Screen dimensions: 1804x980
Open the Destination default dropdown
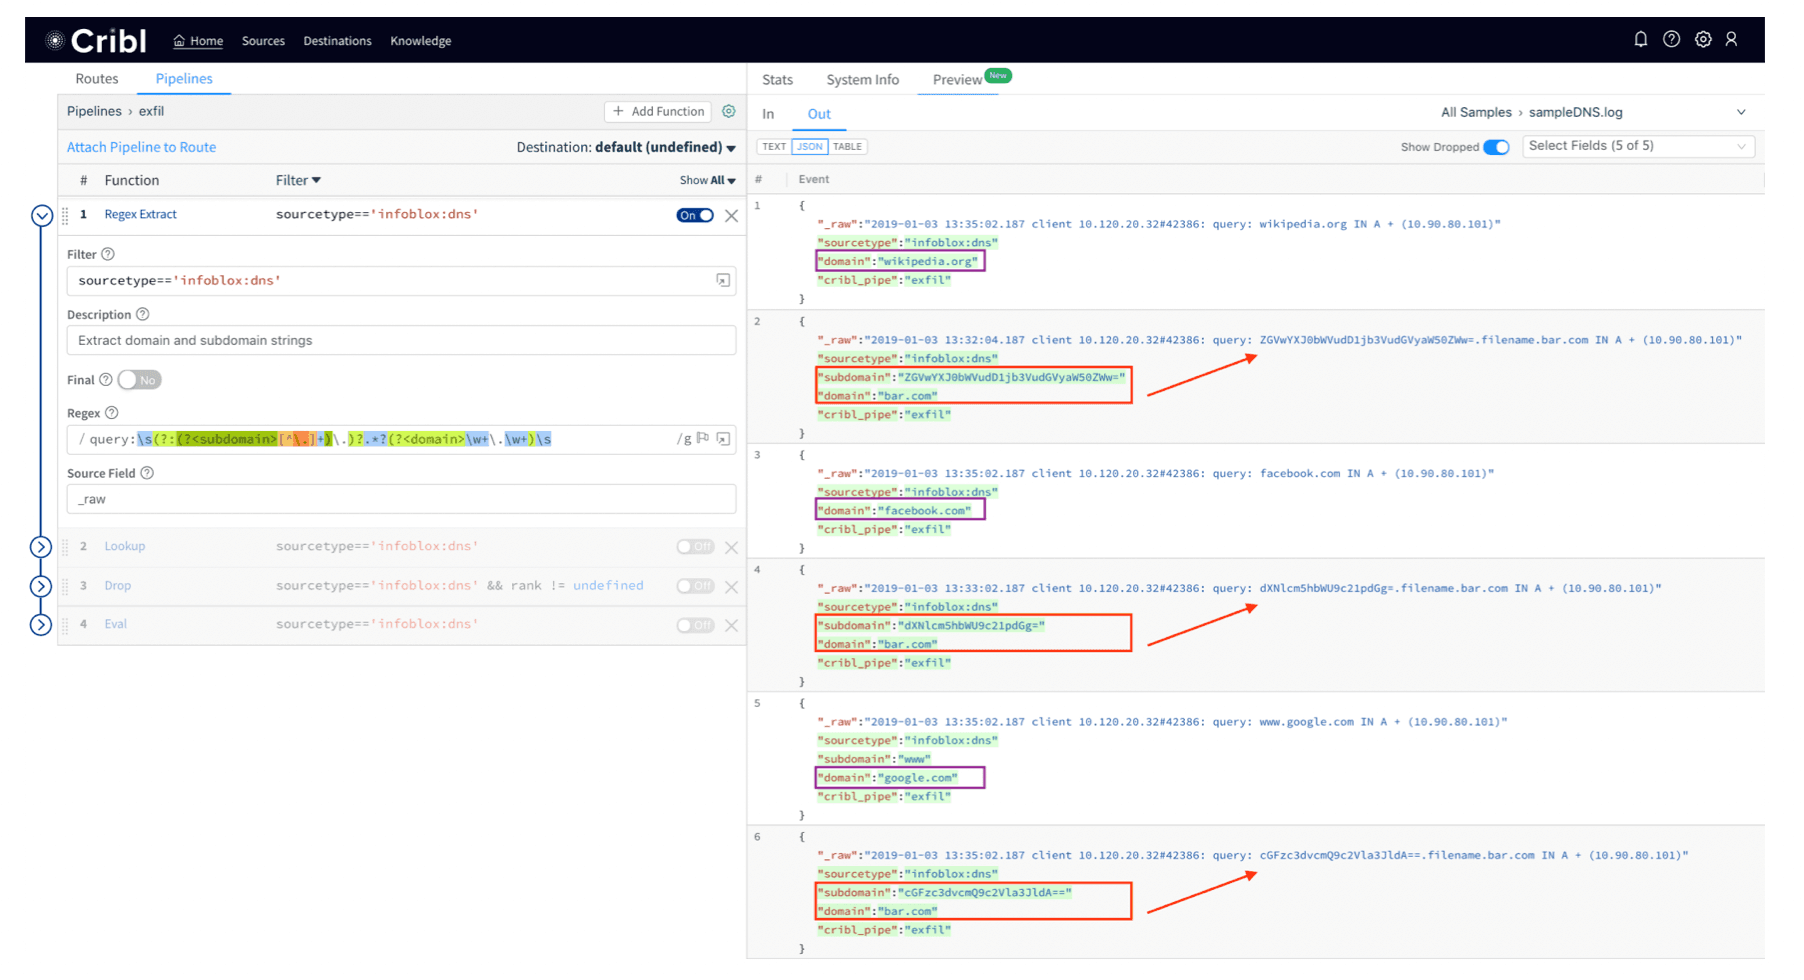coord(664,147)
